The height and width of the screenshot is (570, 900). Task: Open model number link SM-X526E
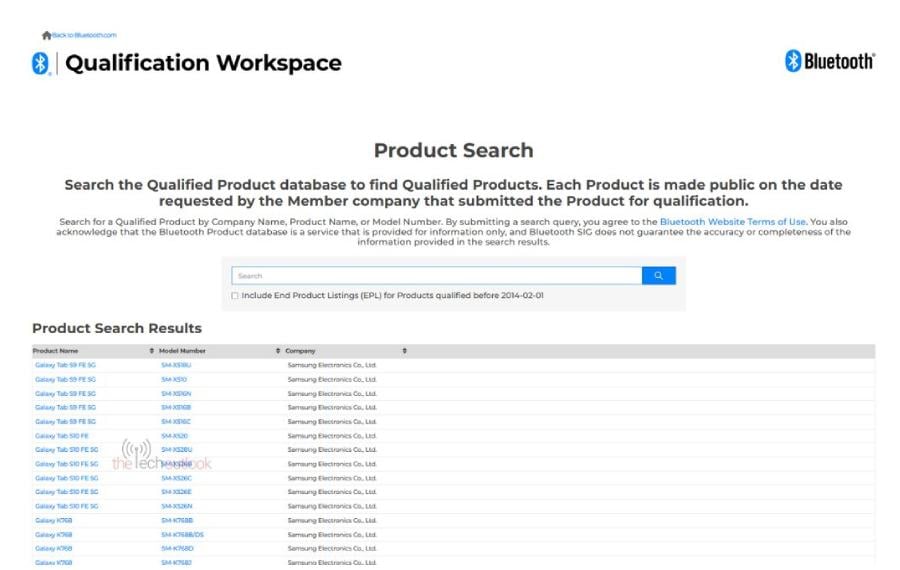tap(176, 492)
